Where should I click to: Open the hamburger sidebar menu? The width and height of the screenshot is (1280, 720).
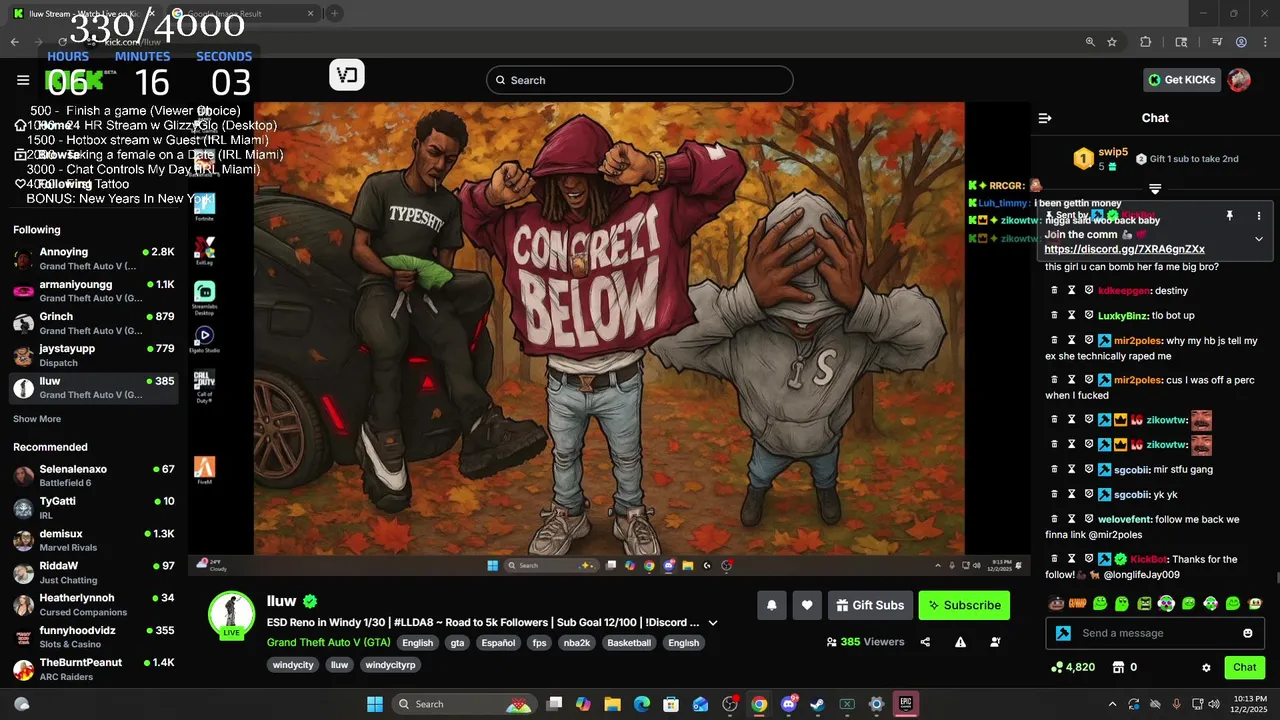tap(23, 80)
